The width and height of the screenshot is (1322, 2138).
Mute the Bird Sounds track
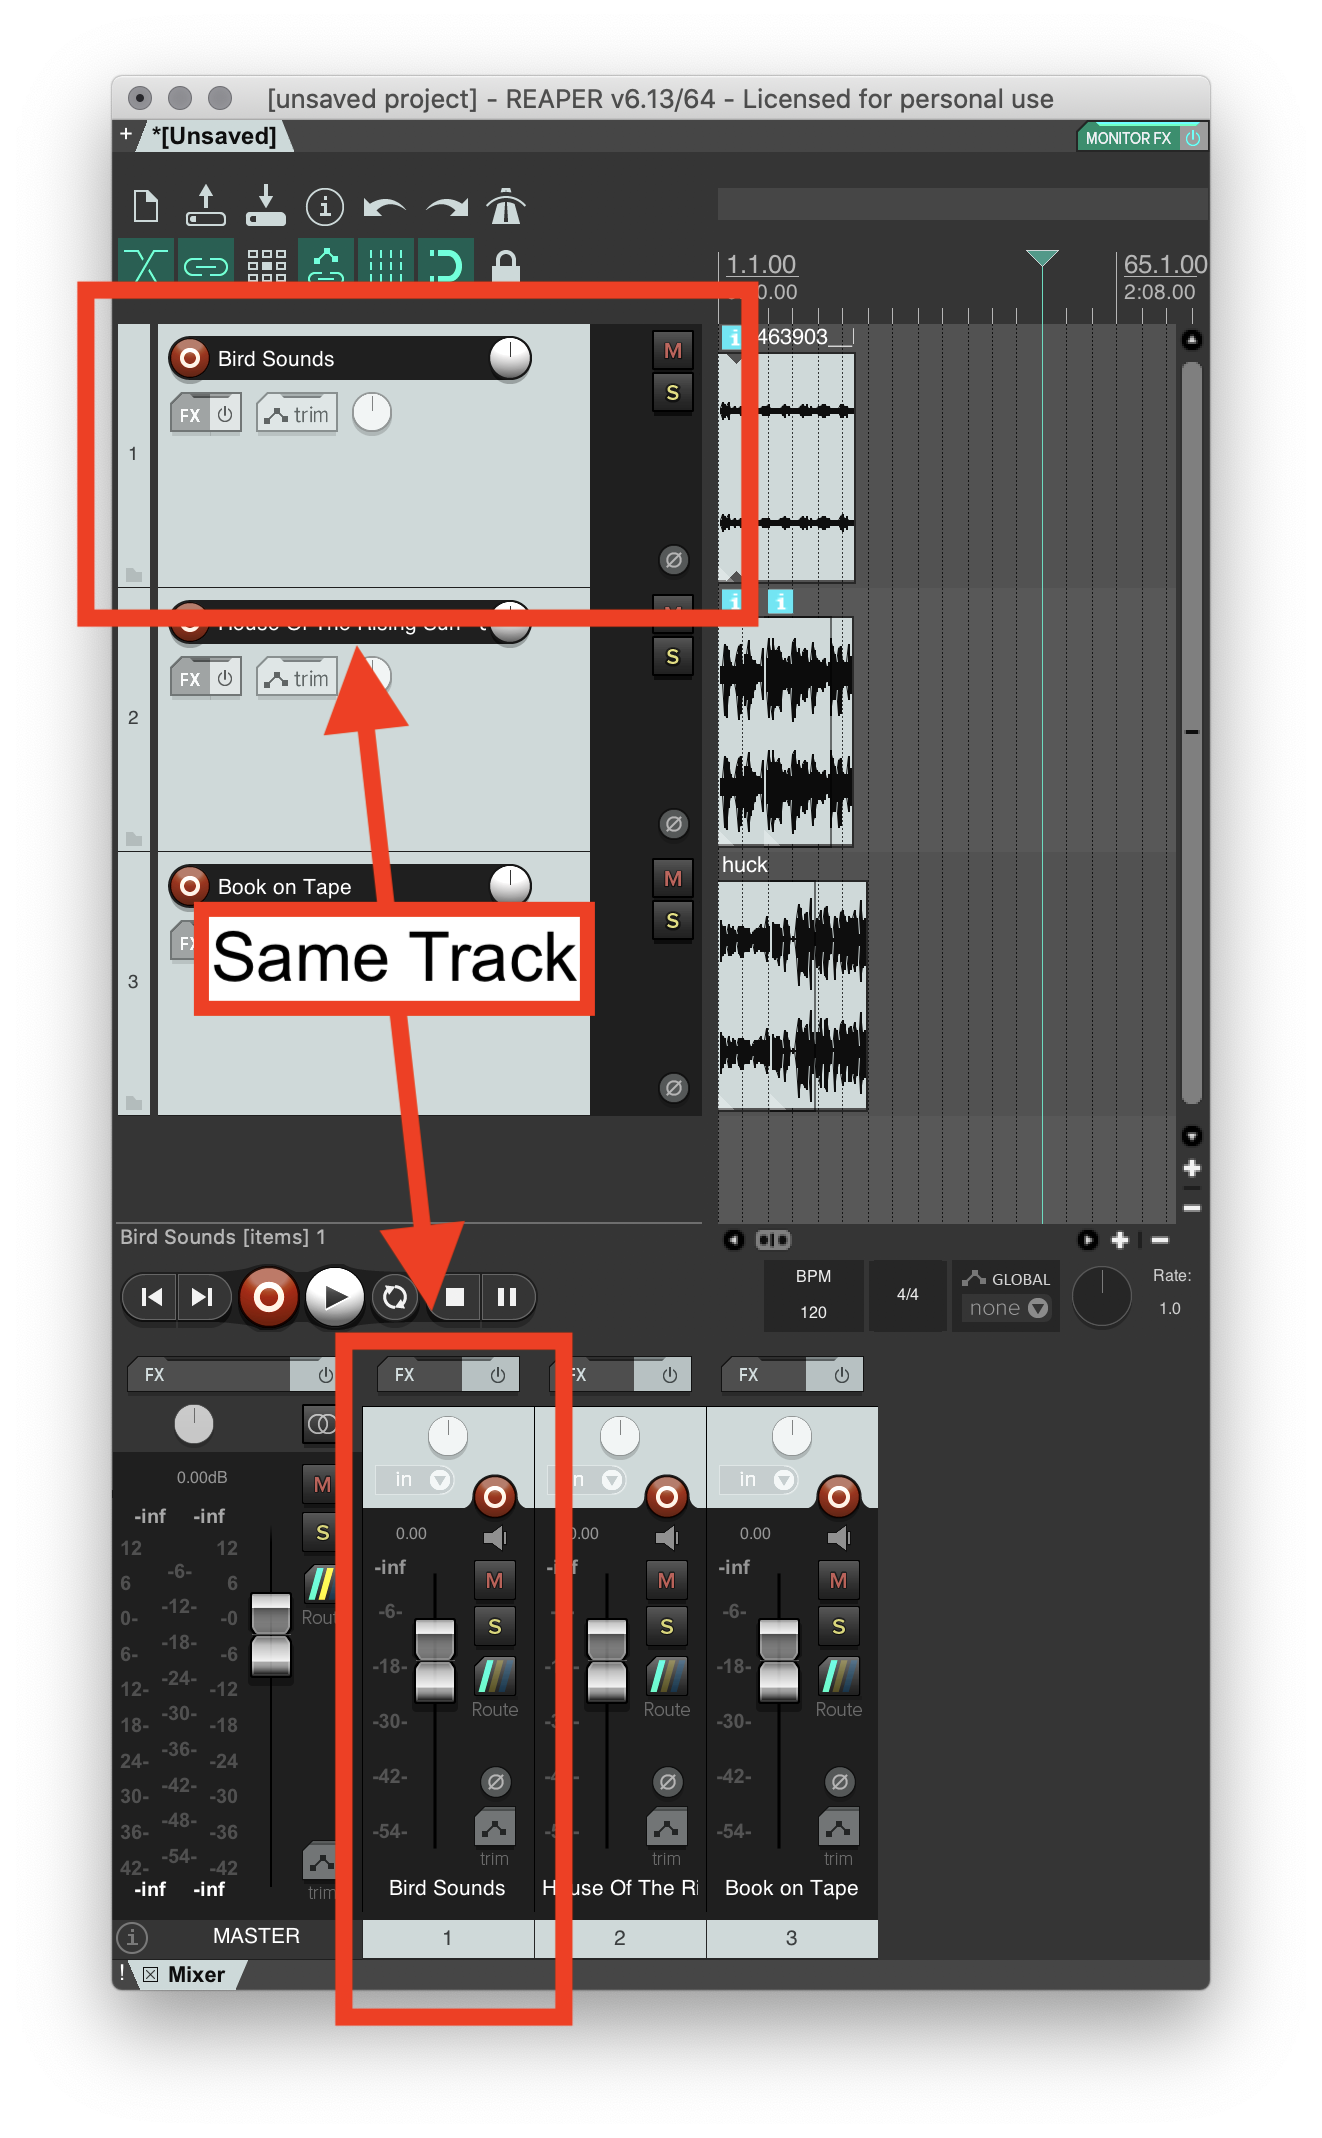pos(673,351)
